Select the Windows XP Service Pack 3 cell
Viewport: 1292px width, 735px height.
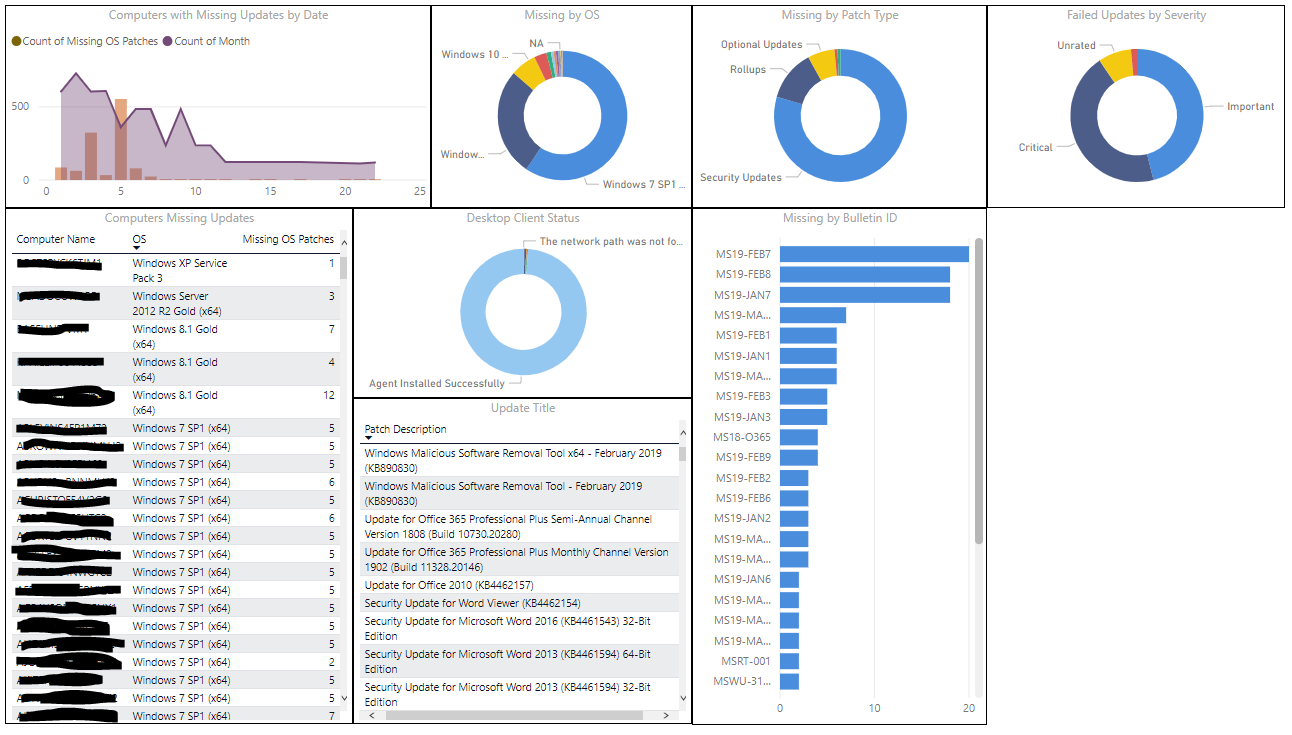180,270
